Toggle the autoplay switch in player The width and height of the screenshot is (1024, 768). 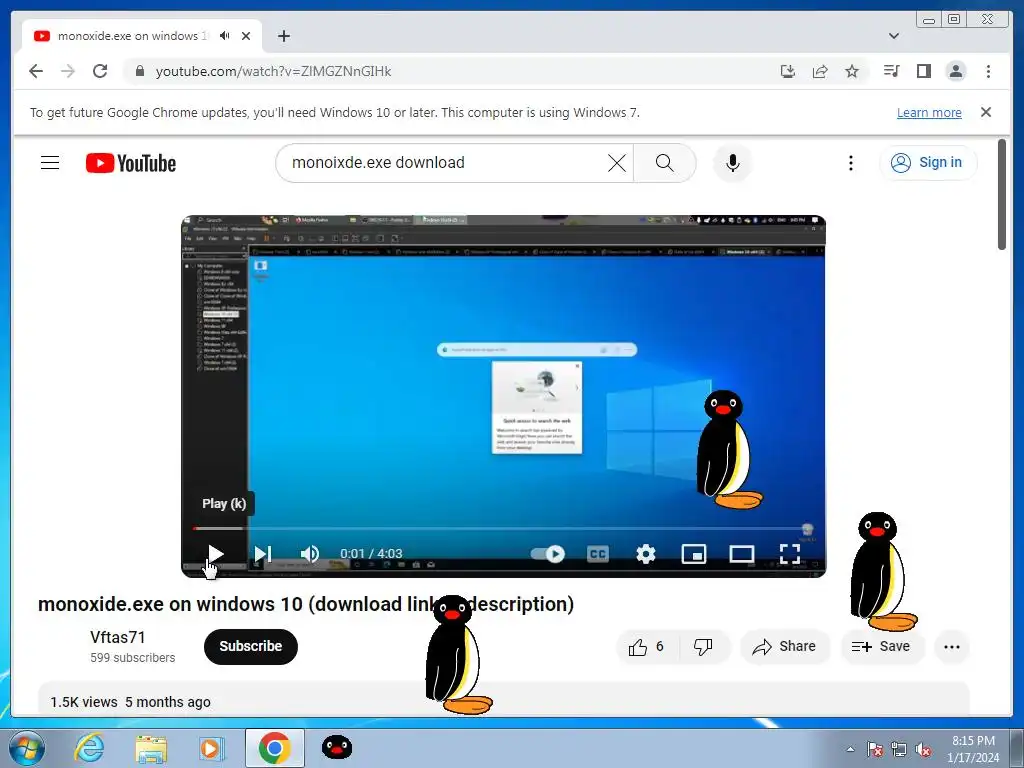[547, 554]
